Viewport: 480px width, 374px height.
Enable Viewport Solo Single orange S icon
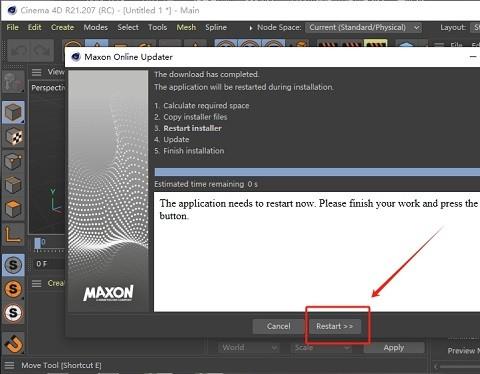pos(13,289)
